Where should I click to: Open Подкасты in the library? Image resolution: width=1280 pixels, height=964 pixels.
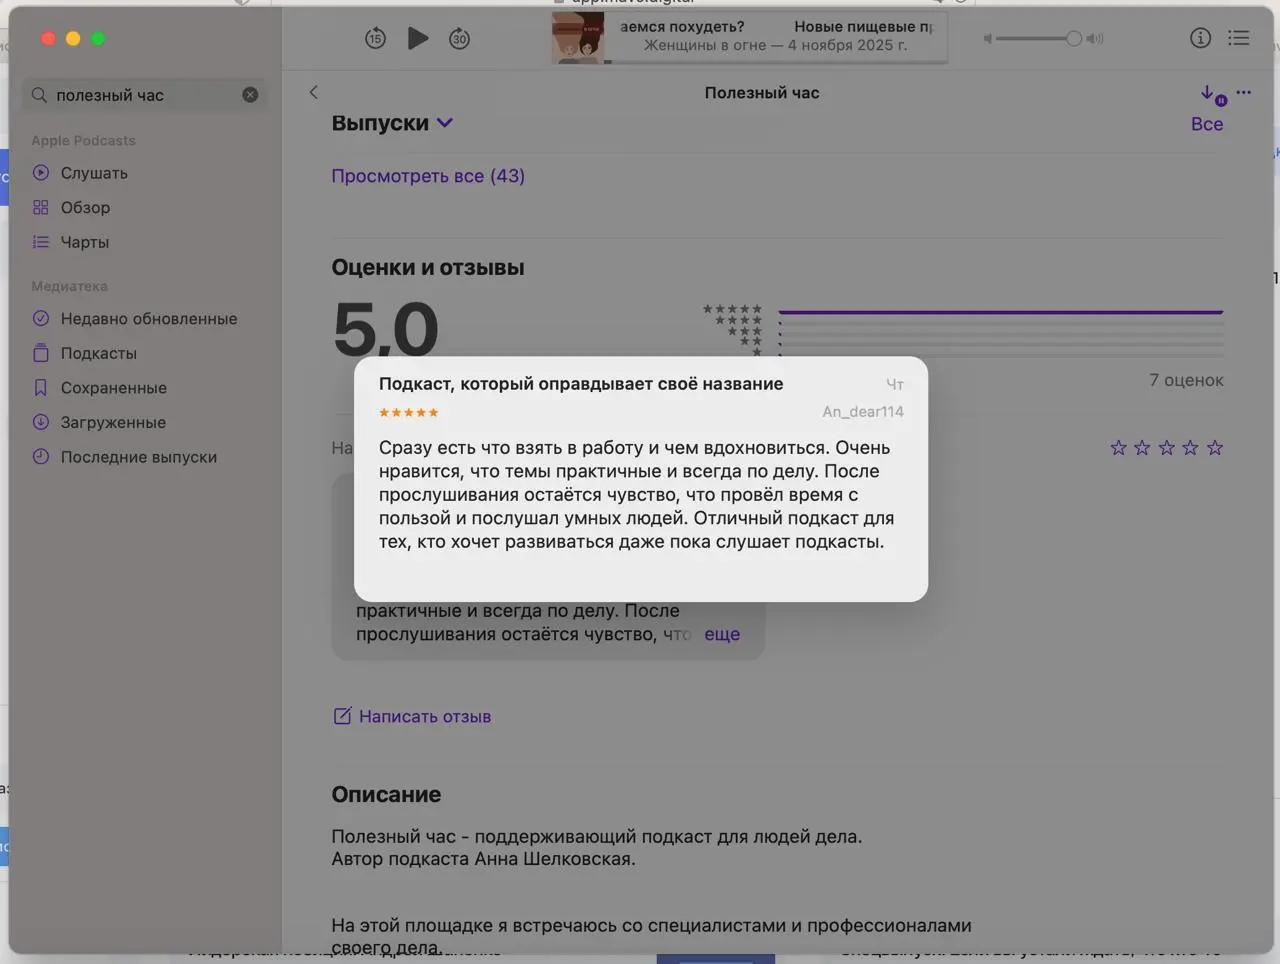[99, 353]
